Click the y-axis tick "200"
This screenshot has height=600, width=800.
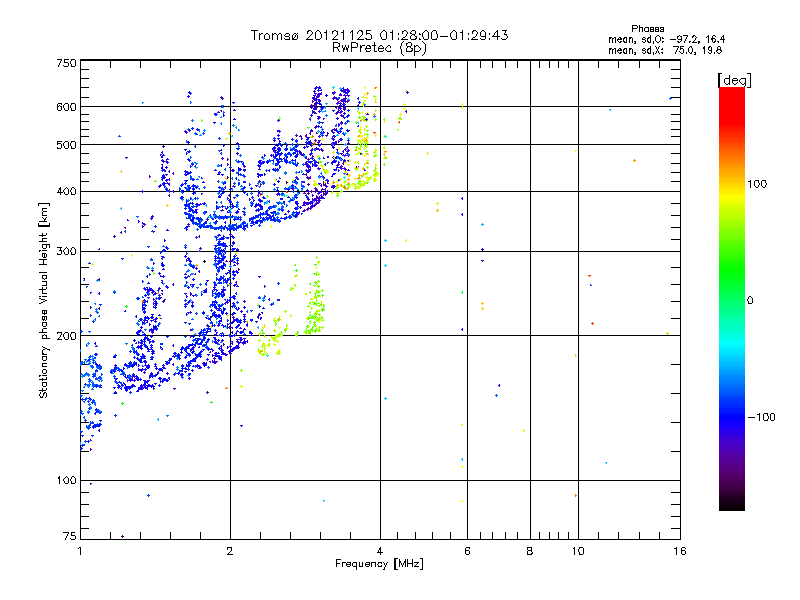coord(66,336)
